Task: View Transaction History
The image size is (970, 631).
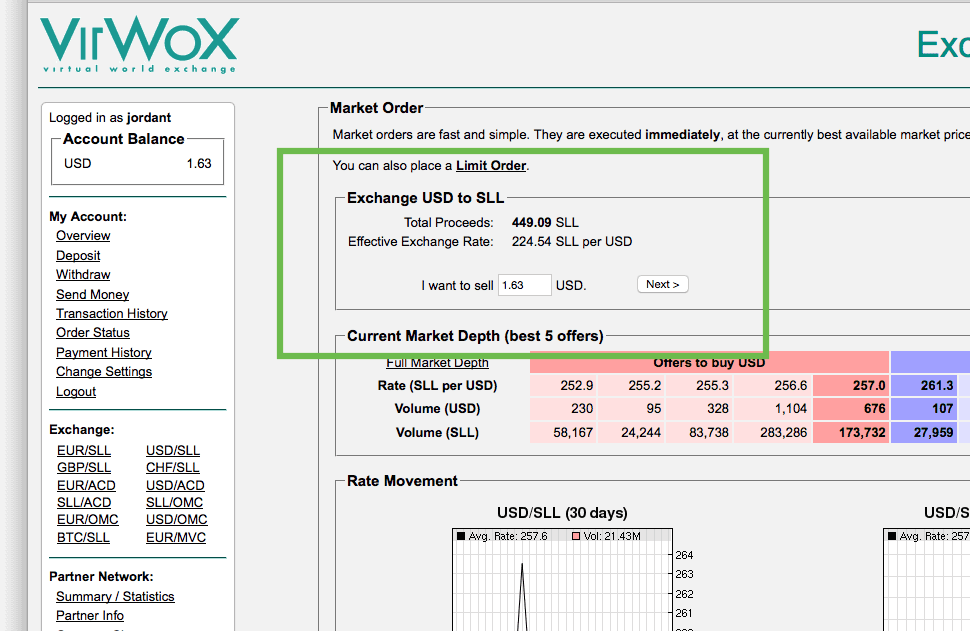Action: point(111,314)
